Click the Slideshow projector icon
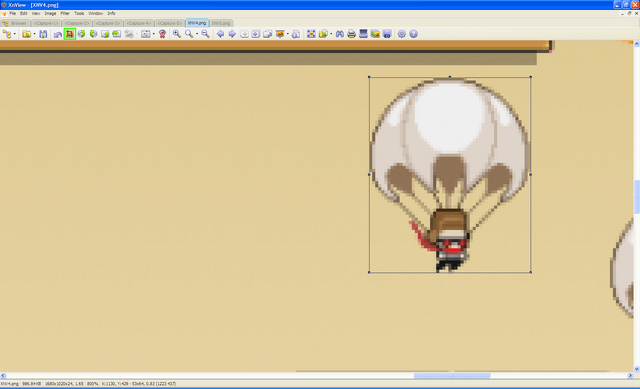 click(280, 34)
